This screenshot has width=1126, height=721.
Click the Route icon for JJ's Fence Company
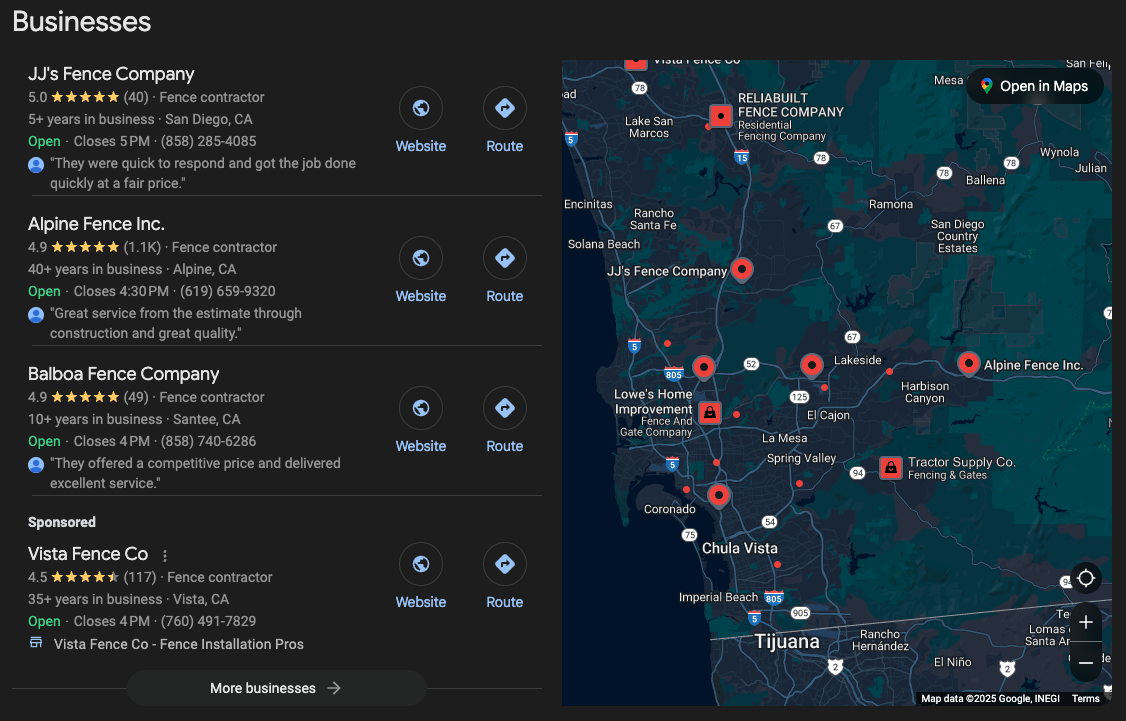tap(504, 107)
